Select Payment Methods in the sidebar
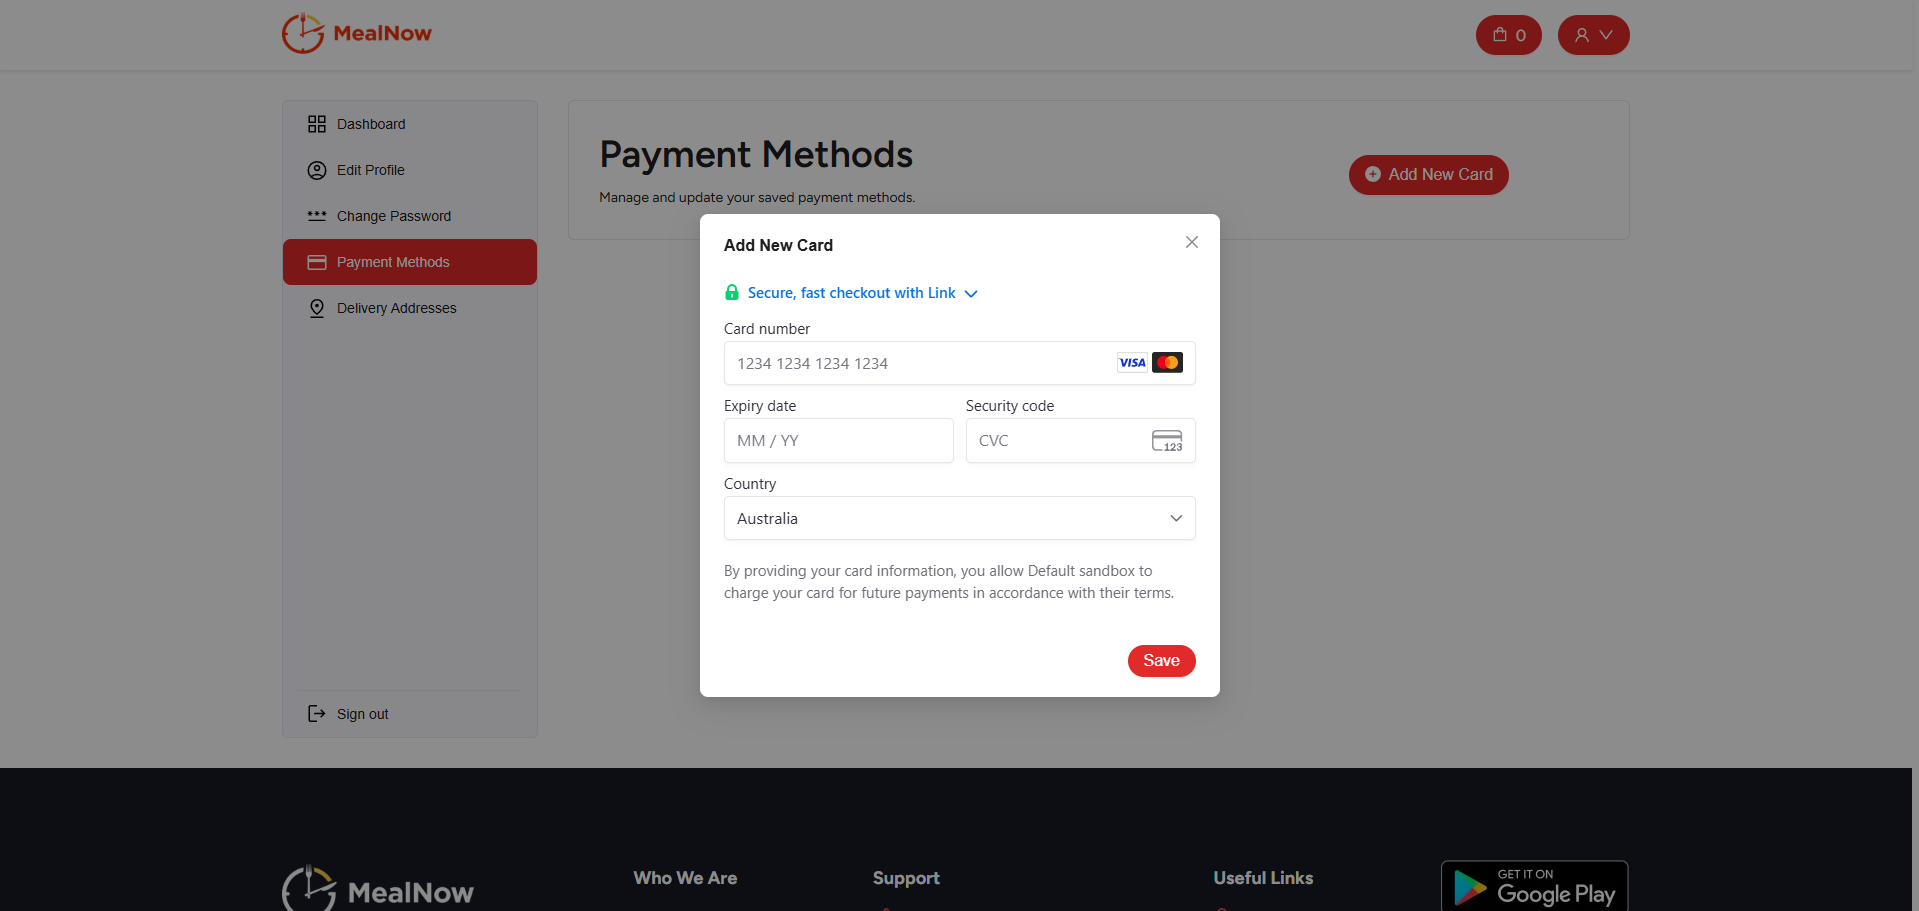 coord(392,261)
